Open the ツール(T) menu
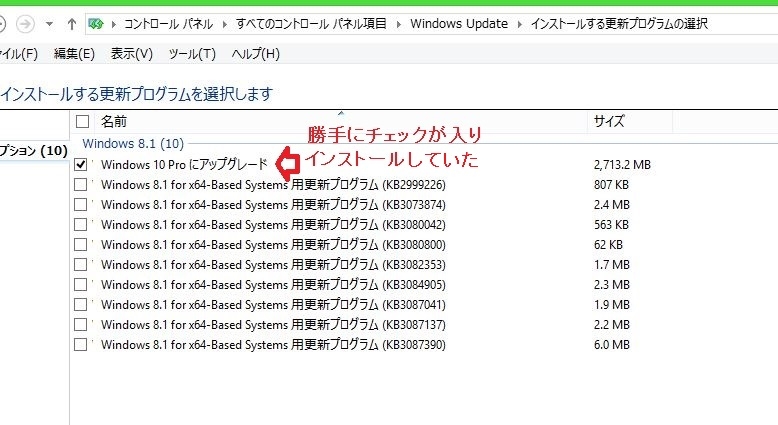Viewport: 778px width, 425px height. (192, 54)
